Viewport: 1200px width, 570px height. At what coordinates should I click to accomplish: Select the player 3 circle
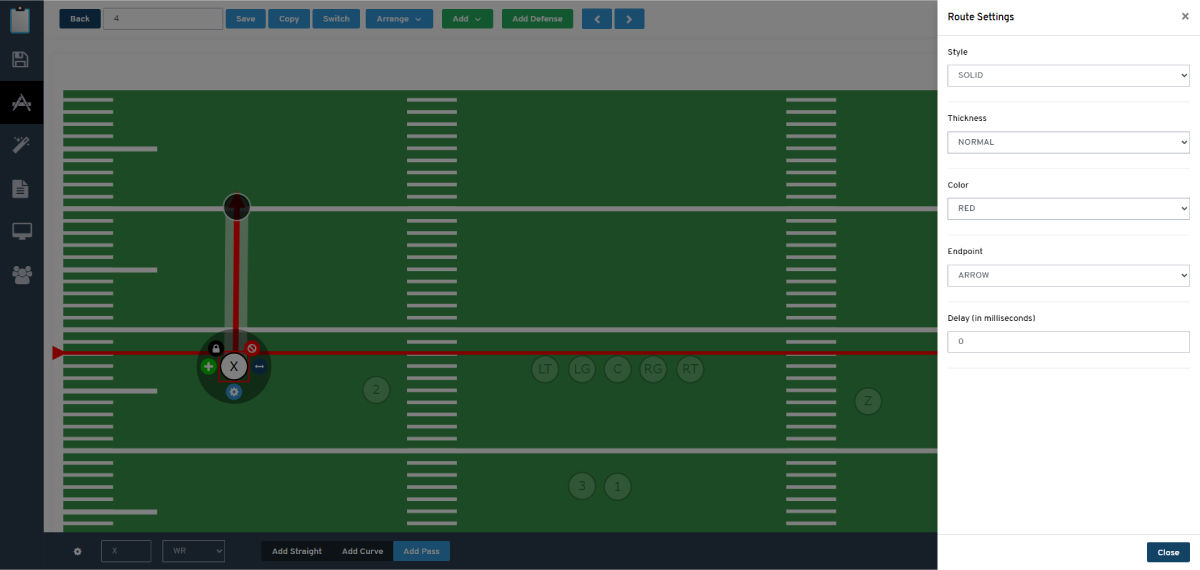click(x=582, y=487)
